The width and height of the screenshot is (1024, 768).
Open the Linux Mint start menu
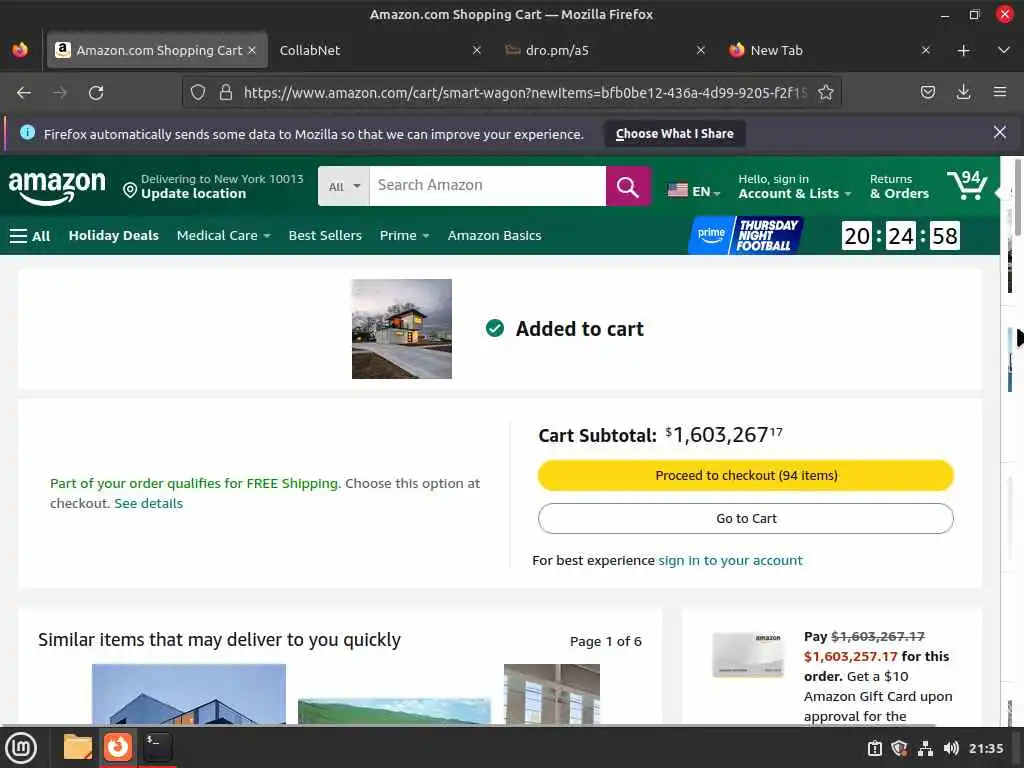[21, 748]
